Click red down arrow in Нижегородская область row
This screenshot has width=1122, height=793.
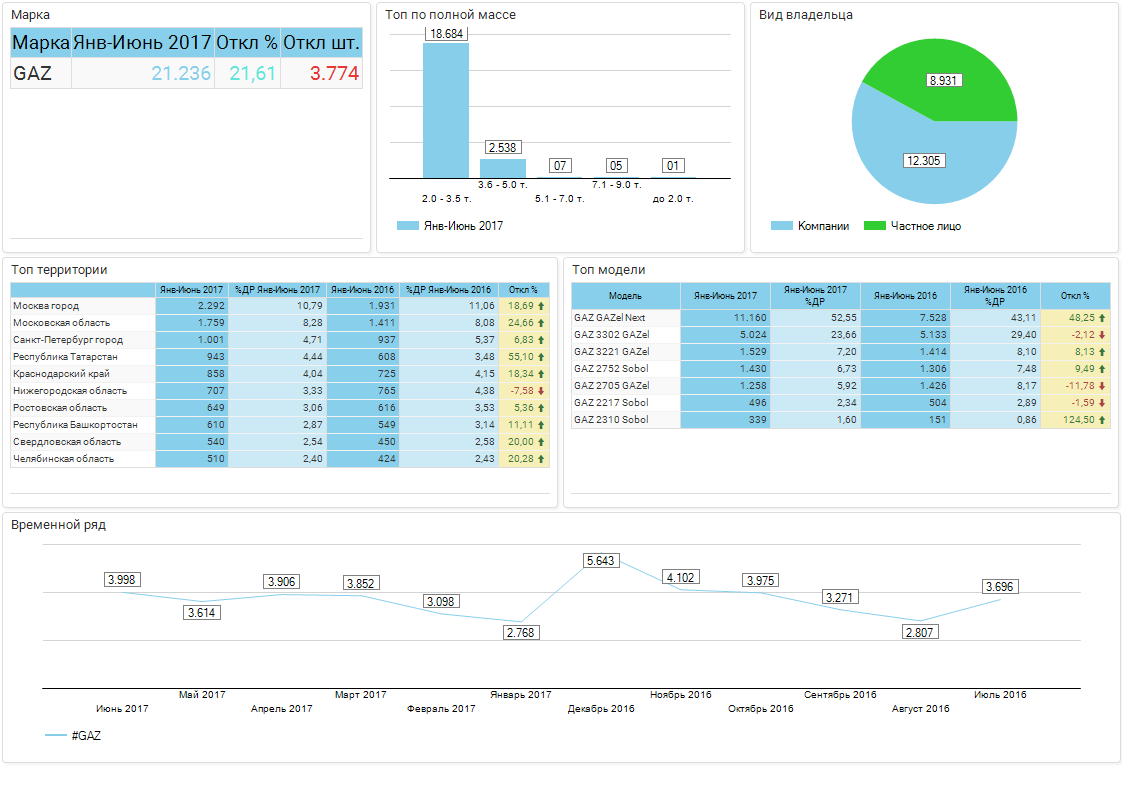tap(541, 391)
